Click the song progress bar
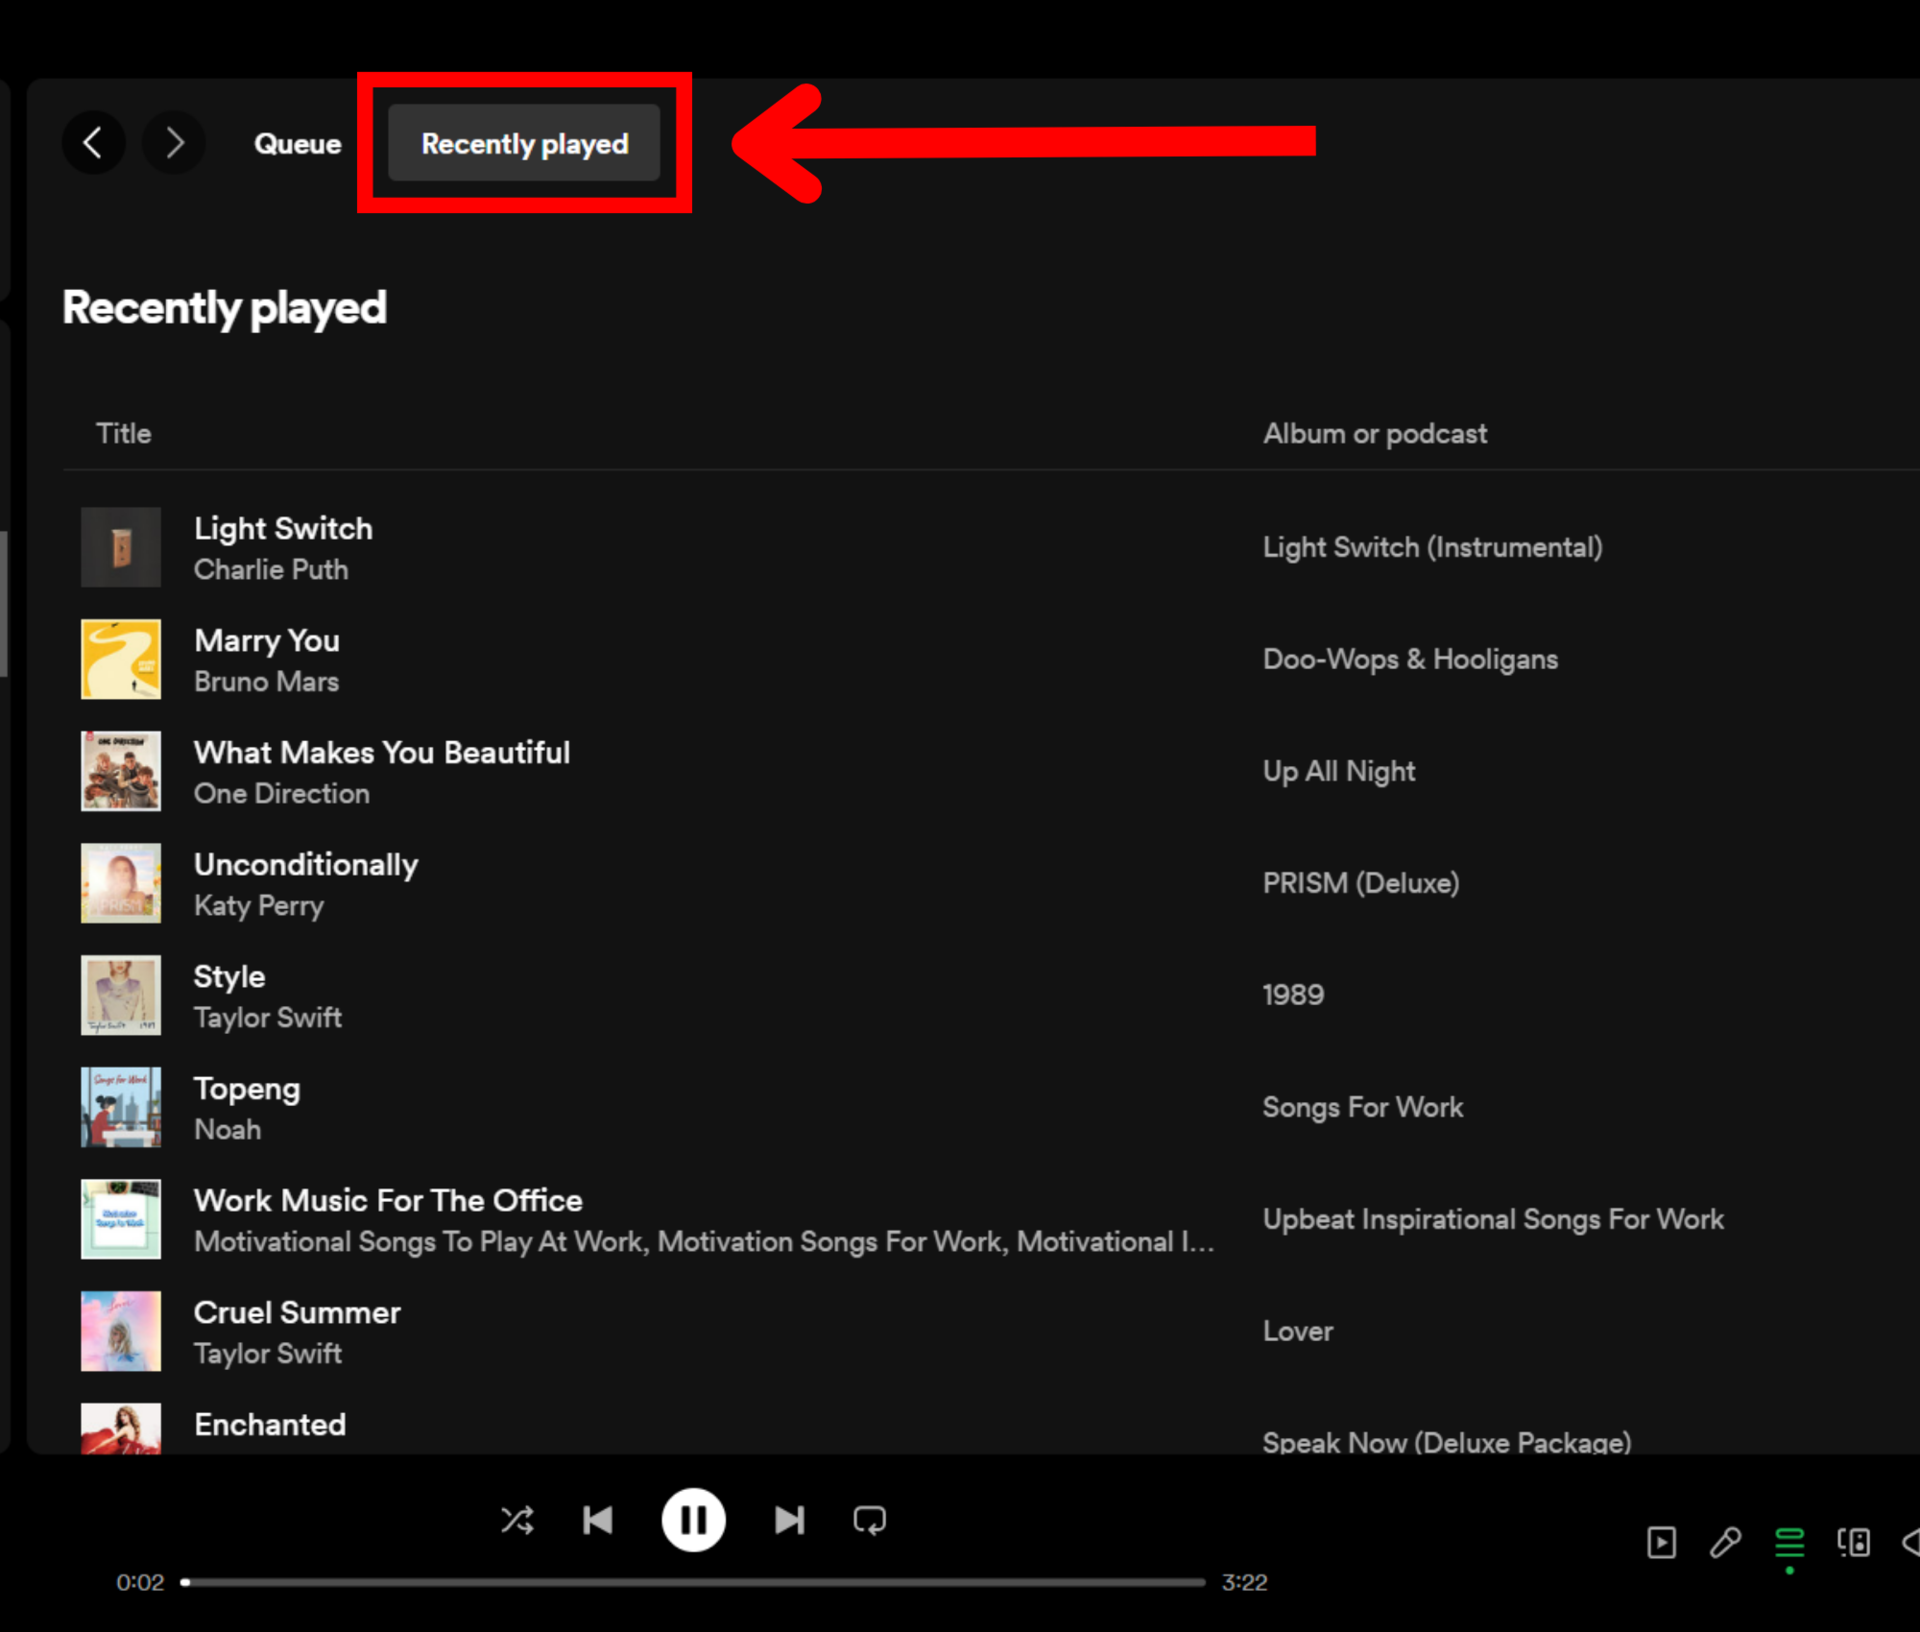Image resolution: width=1920 pixels, height=1632 pixels. 695,1582
